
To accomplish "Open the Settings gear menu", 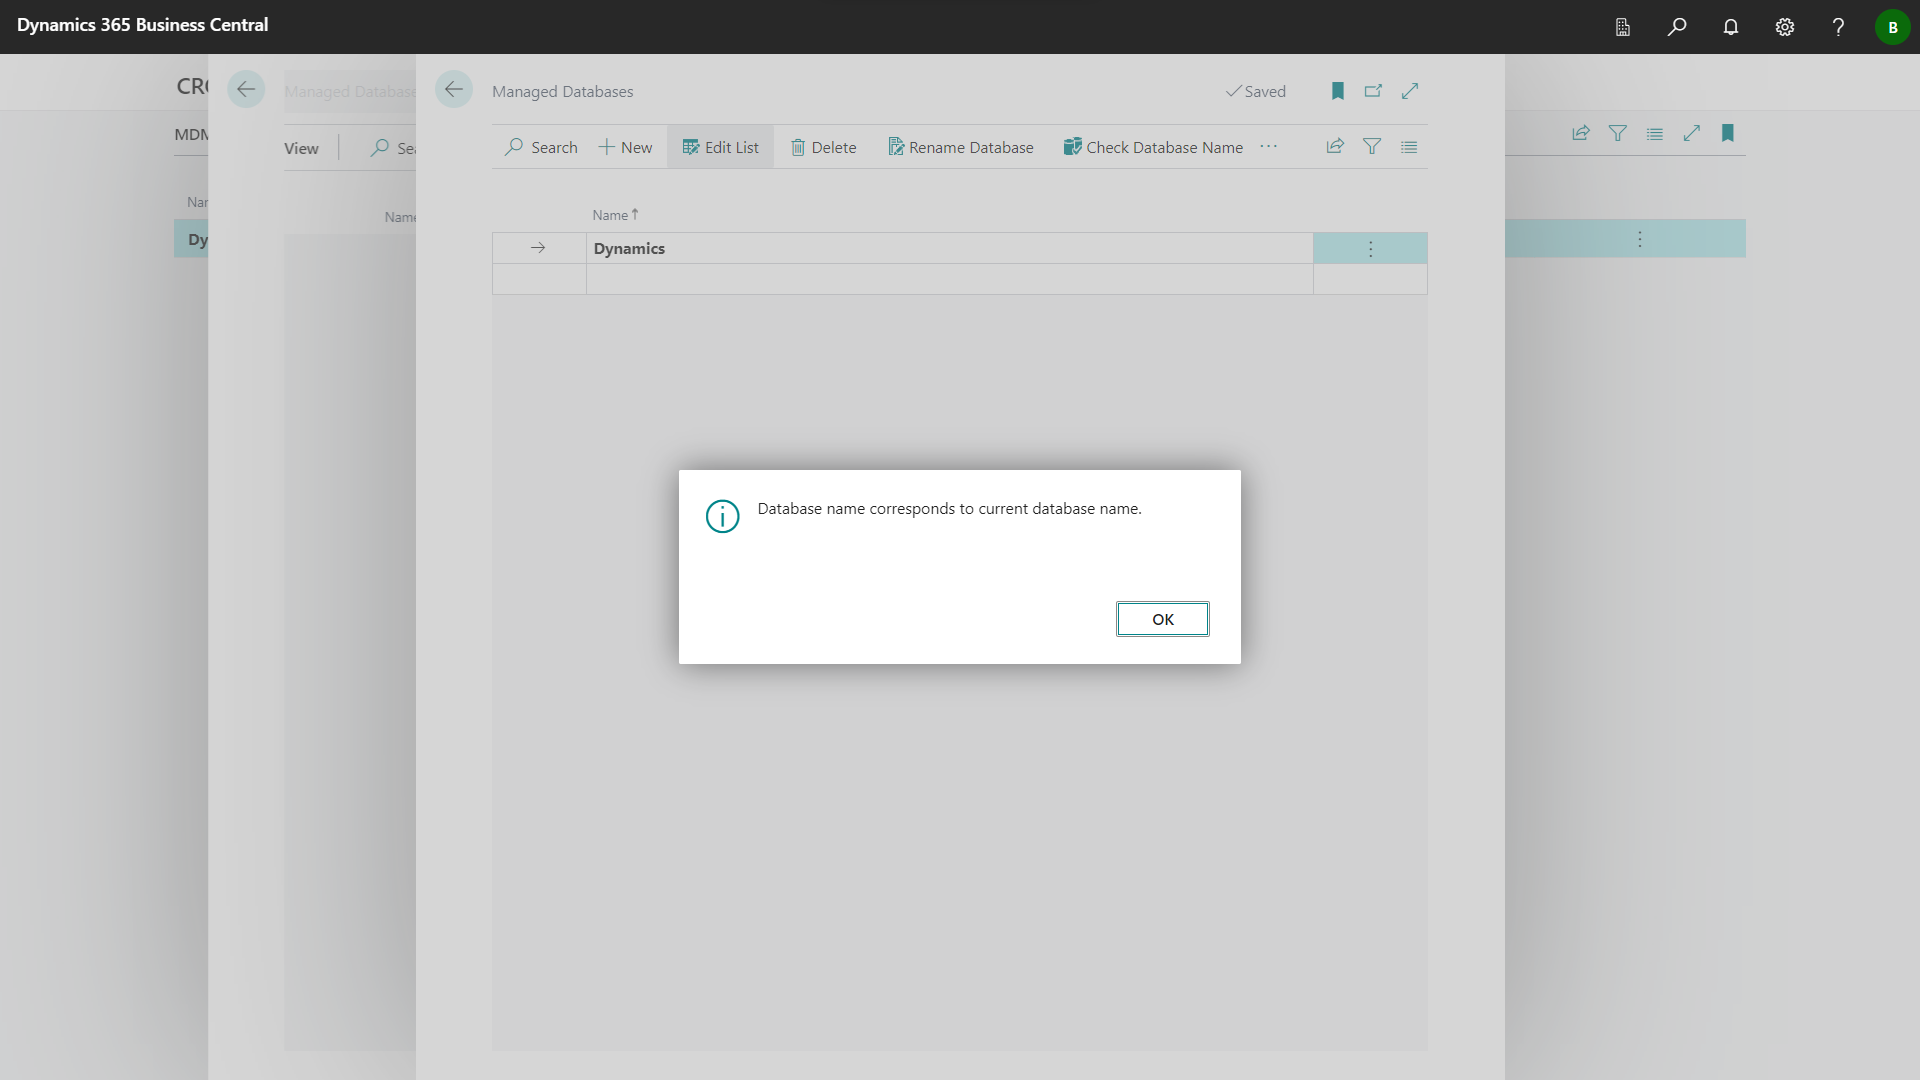I will (1785, 27).
